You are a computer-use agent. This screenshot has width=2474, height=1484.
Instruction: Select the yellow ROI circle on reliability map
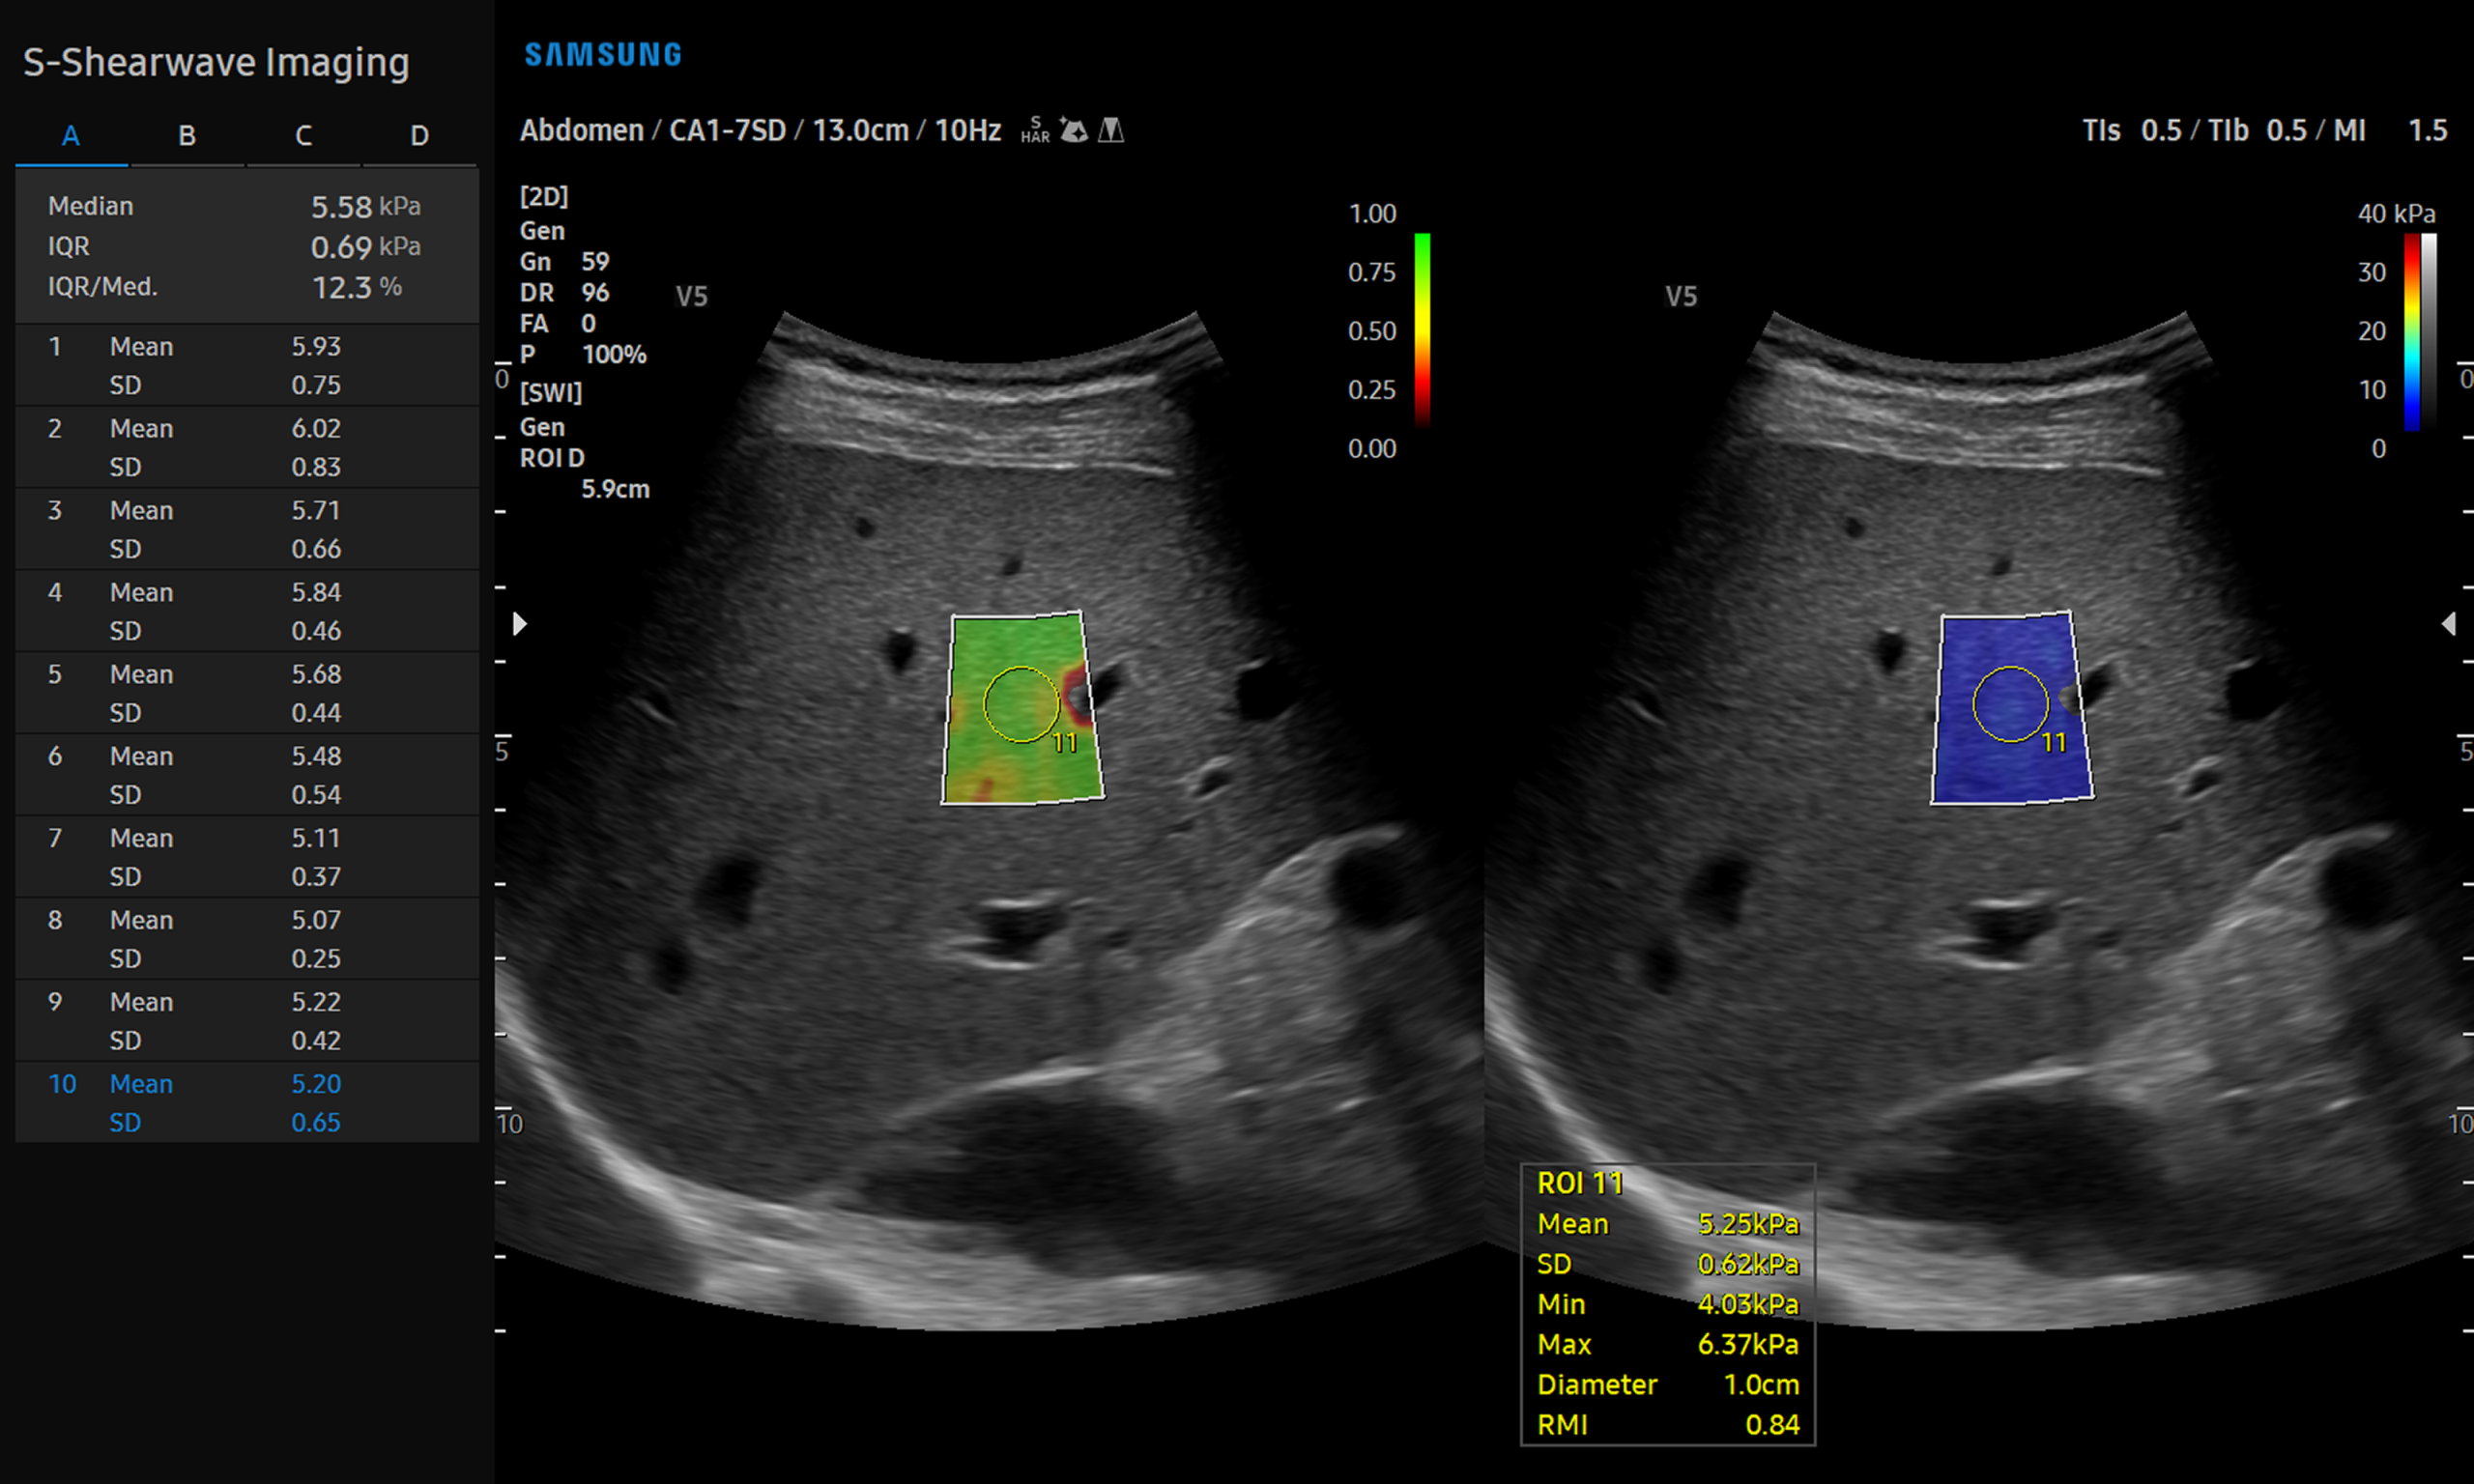pos(1021,704)
